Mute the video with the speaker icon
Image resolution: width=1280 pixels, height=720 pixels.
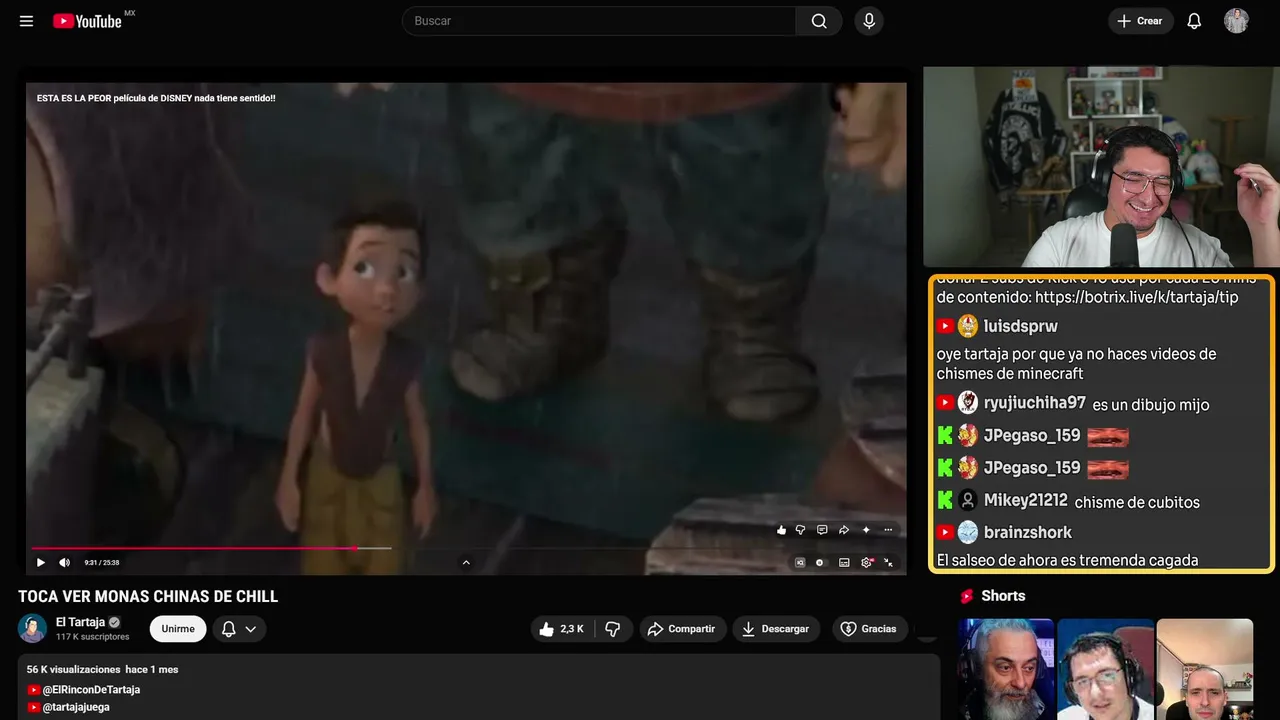coord(65,562)
